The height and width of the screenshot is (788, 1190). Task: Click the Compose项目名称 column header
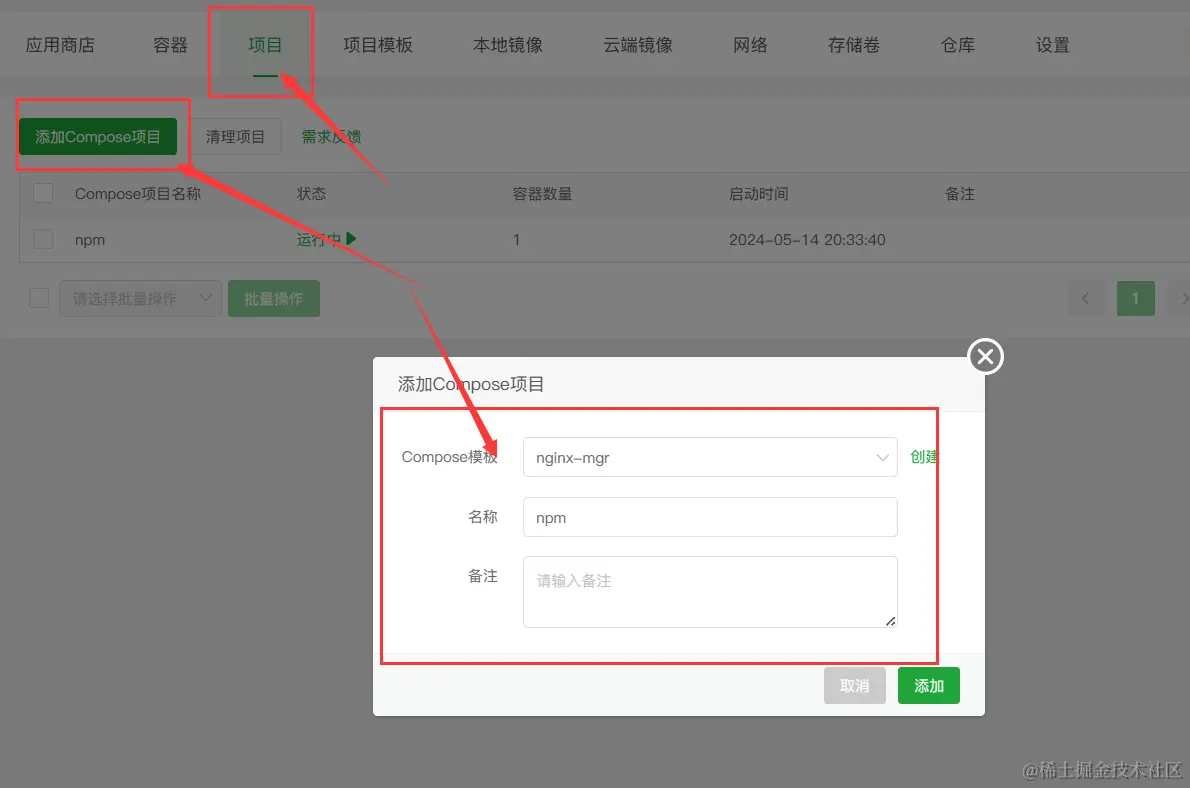pos(137,194)
